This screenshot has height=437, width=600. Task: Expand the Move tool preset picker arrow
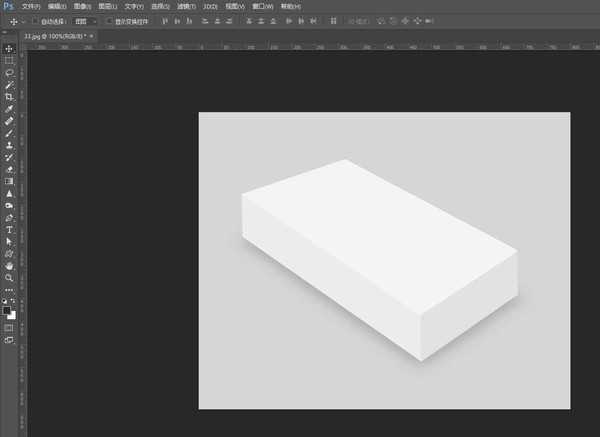coord(22,20)
